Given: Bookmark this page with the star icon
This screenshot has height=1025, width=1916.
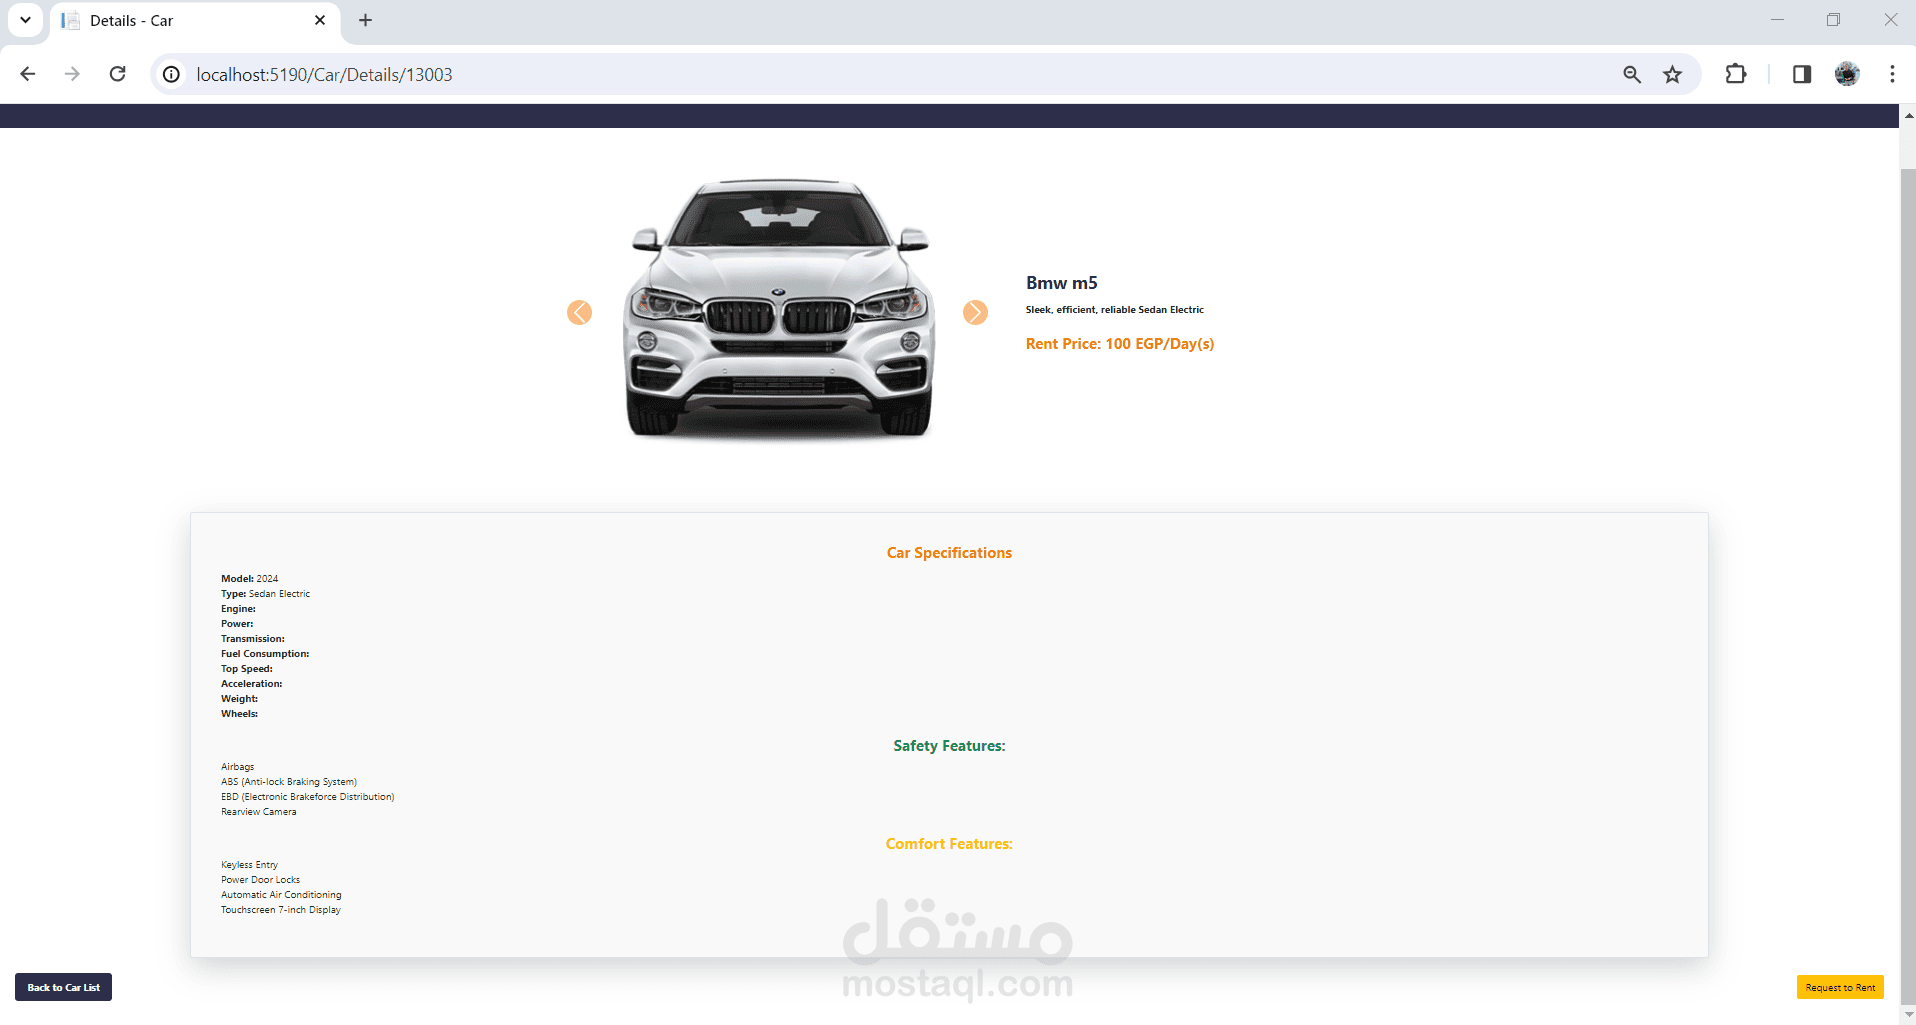Looking at the screenshot, I should coord(1673,75).
